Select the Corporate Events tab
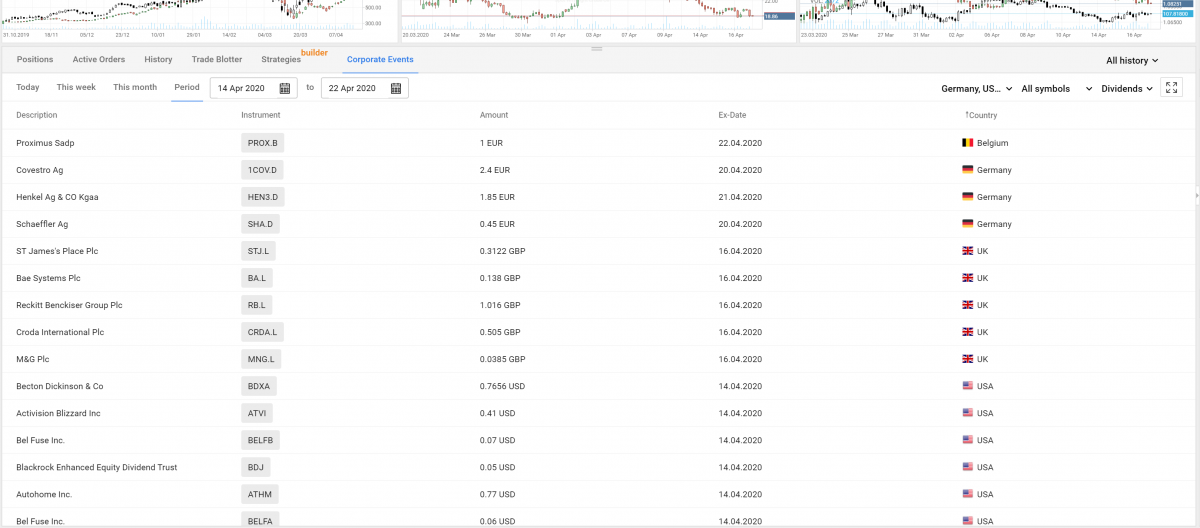Screen dimensions: 1200x528 (x=380, y=60)
